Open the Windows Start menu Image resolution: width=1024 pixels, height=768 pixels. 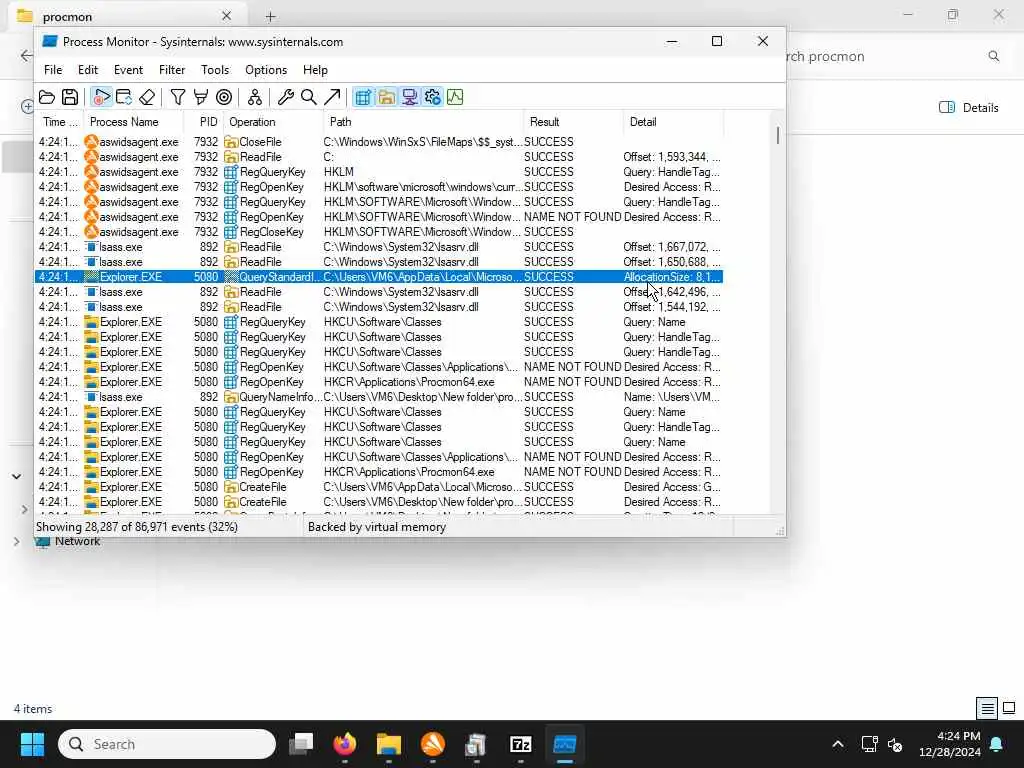(x=32, y=744)
